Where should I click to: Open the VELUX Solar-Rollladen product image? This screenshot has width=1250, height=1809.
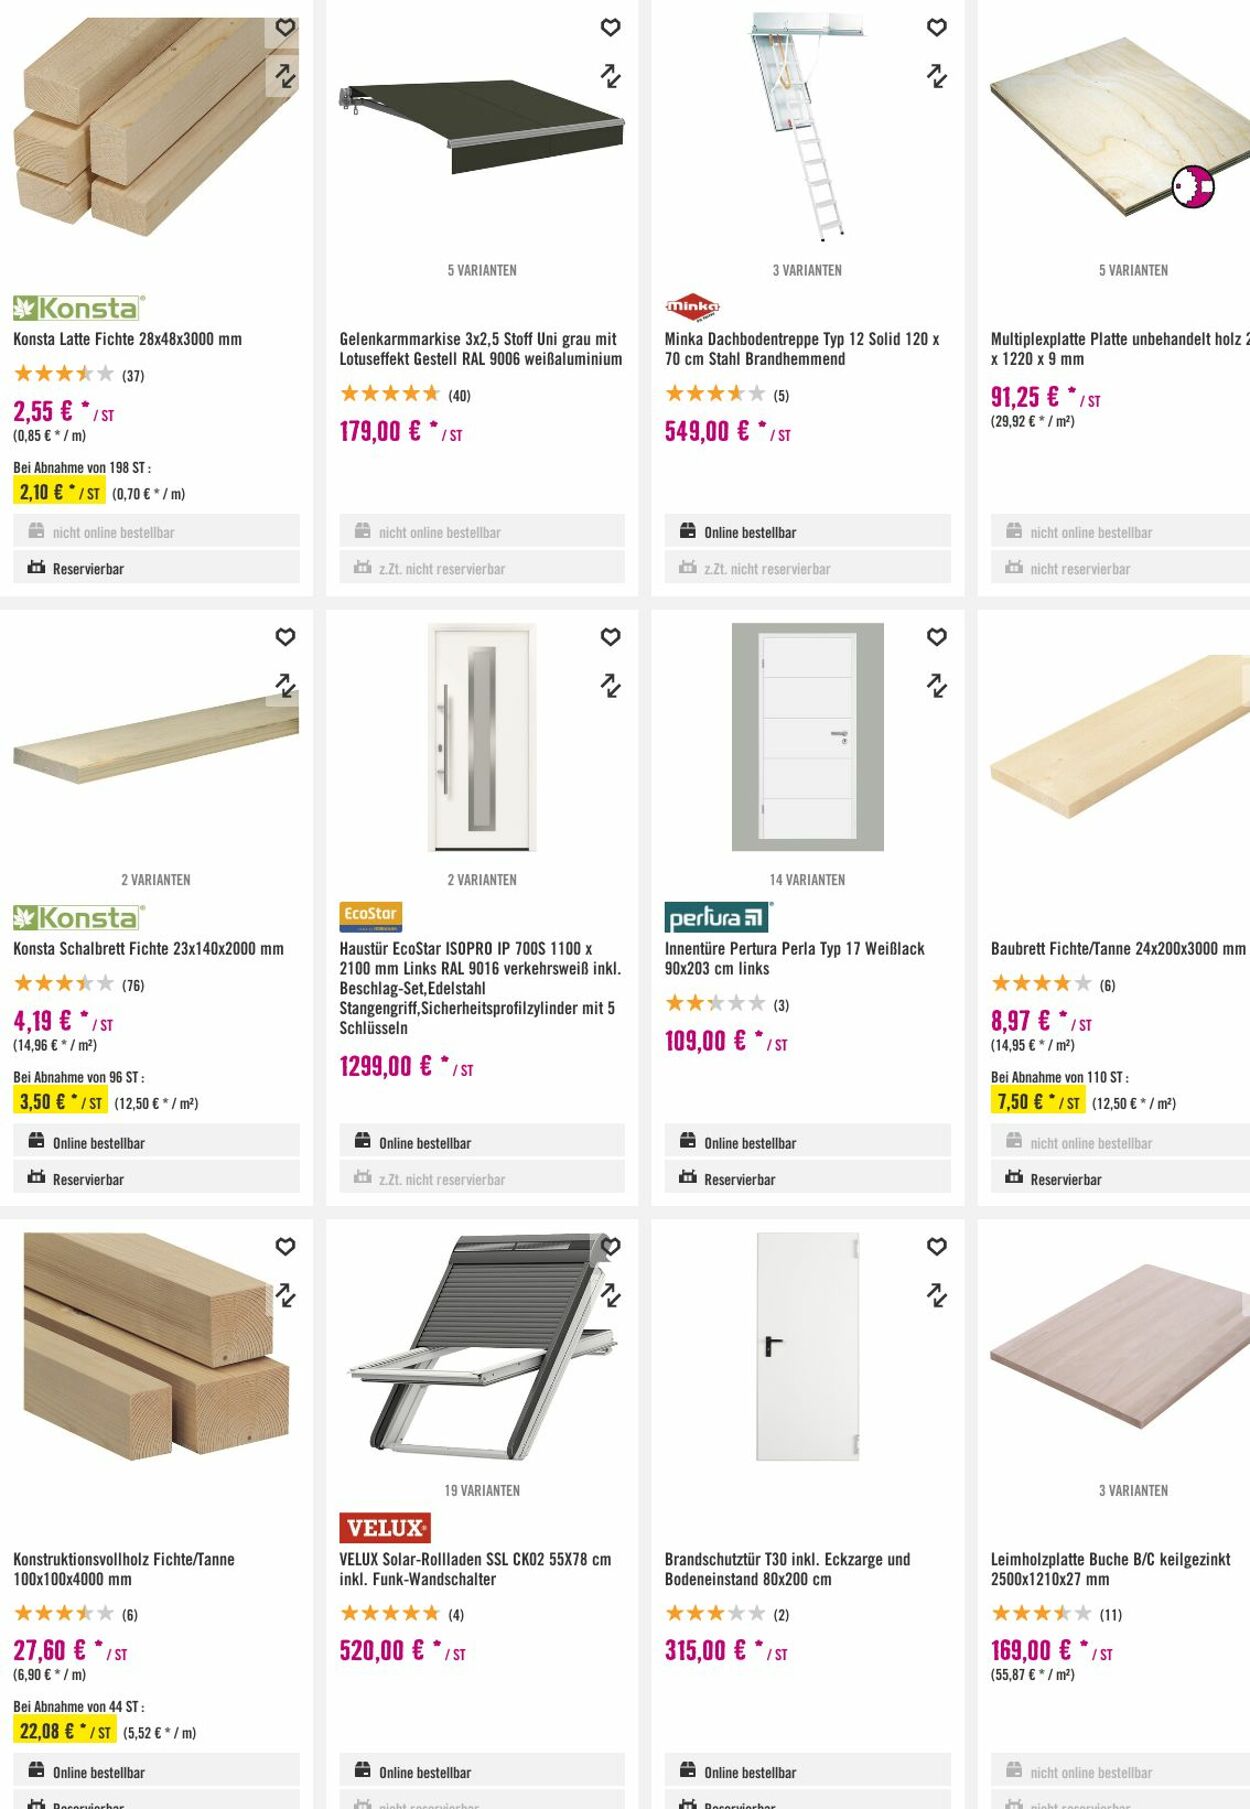click(x=482, y=1346)
